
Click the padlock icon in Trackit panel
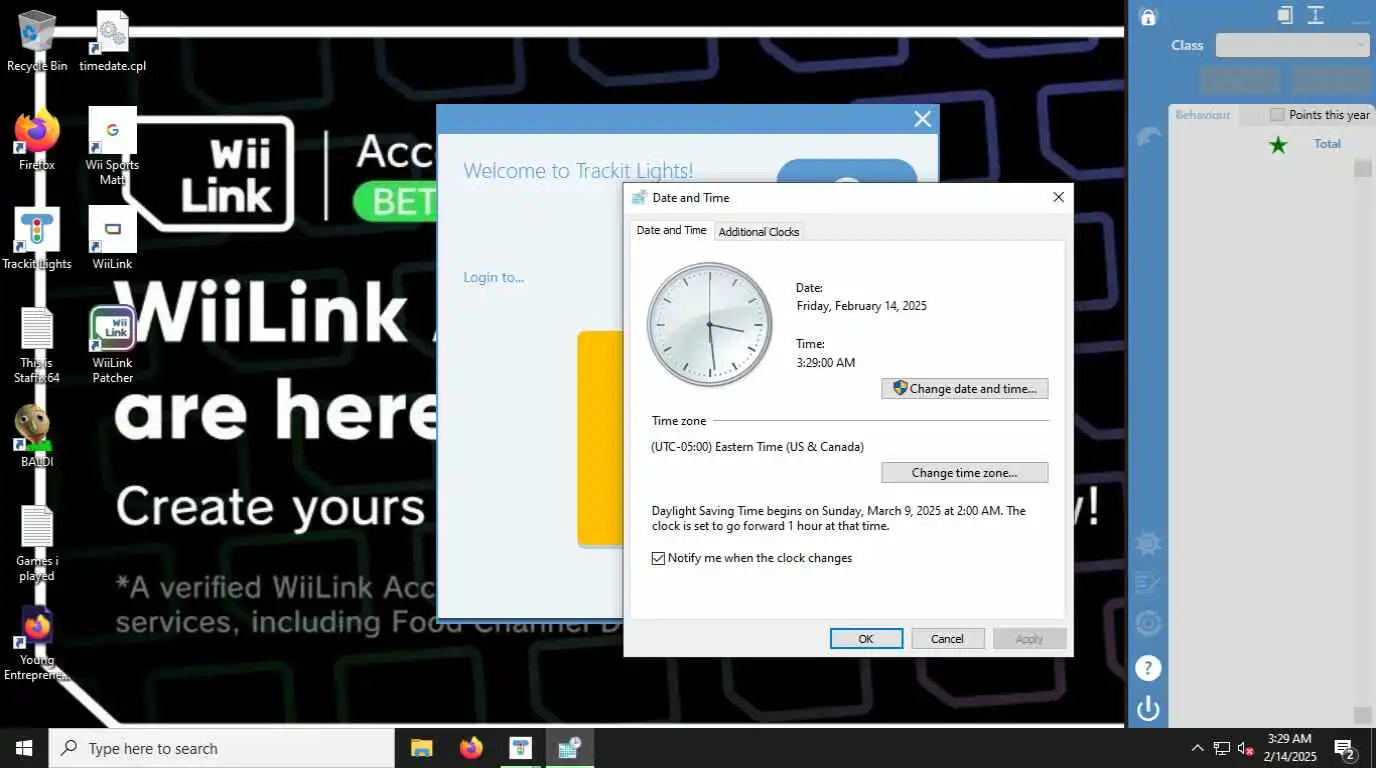pos(1148,16)
